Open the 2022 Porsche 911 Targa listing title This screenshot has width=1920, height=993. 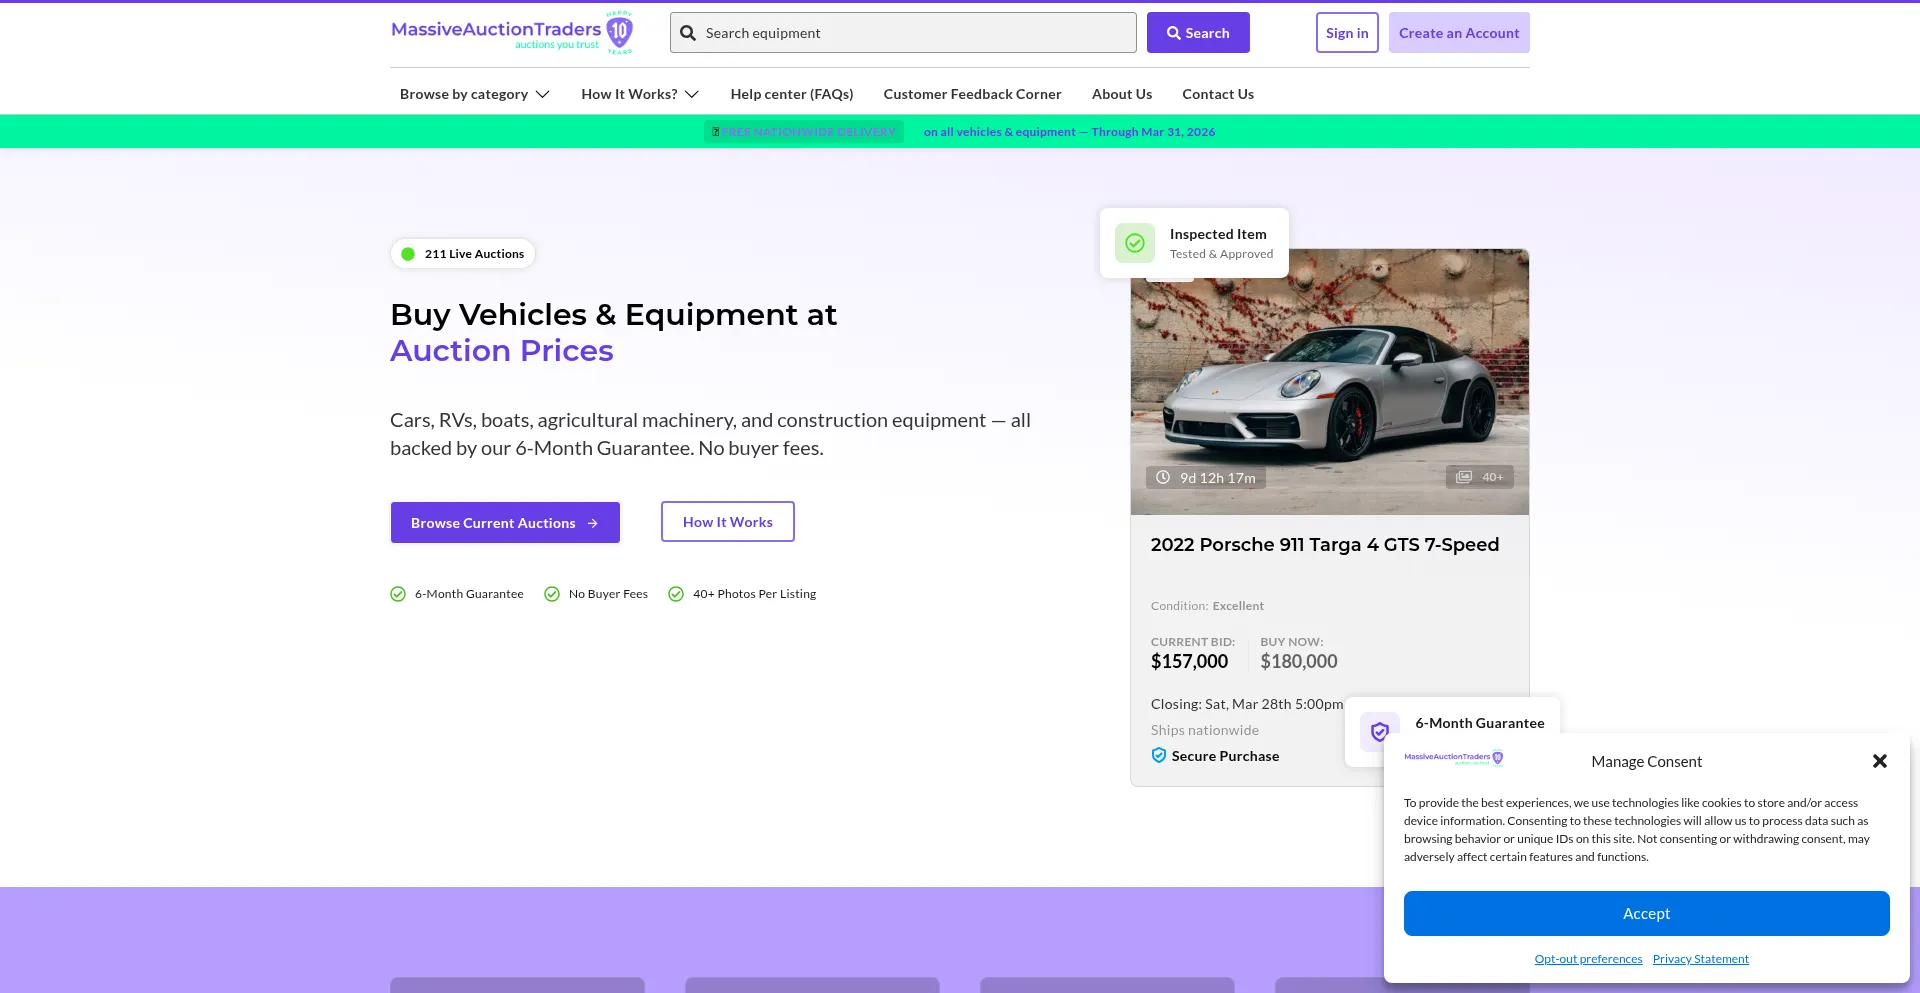click(x=1325, y=545)
